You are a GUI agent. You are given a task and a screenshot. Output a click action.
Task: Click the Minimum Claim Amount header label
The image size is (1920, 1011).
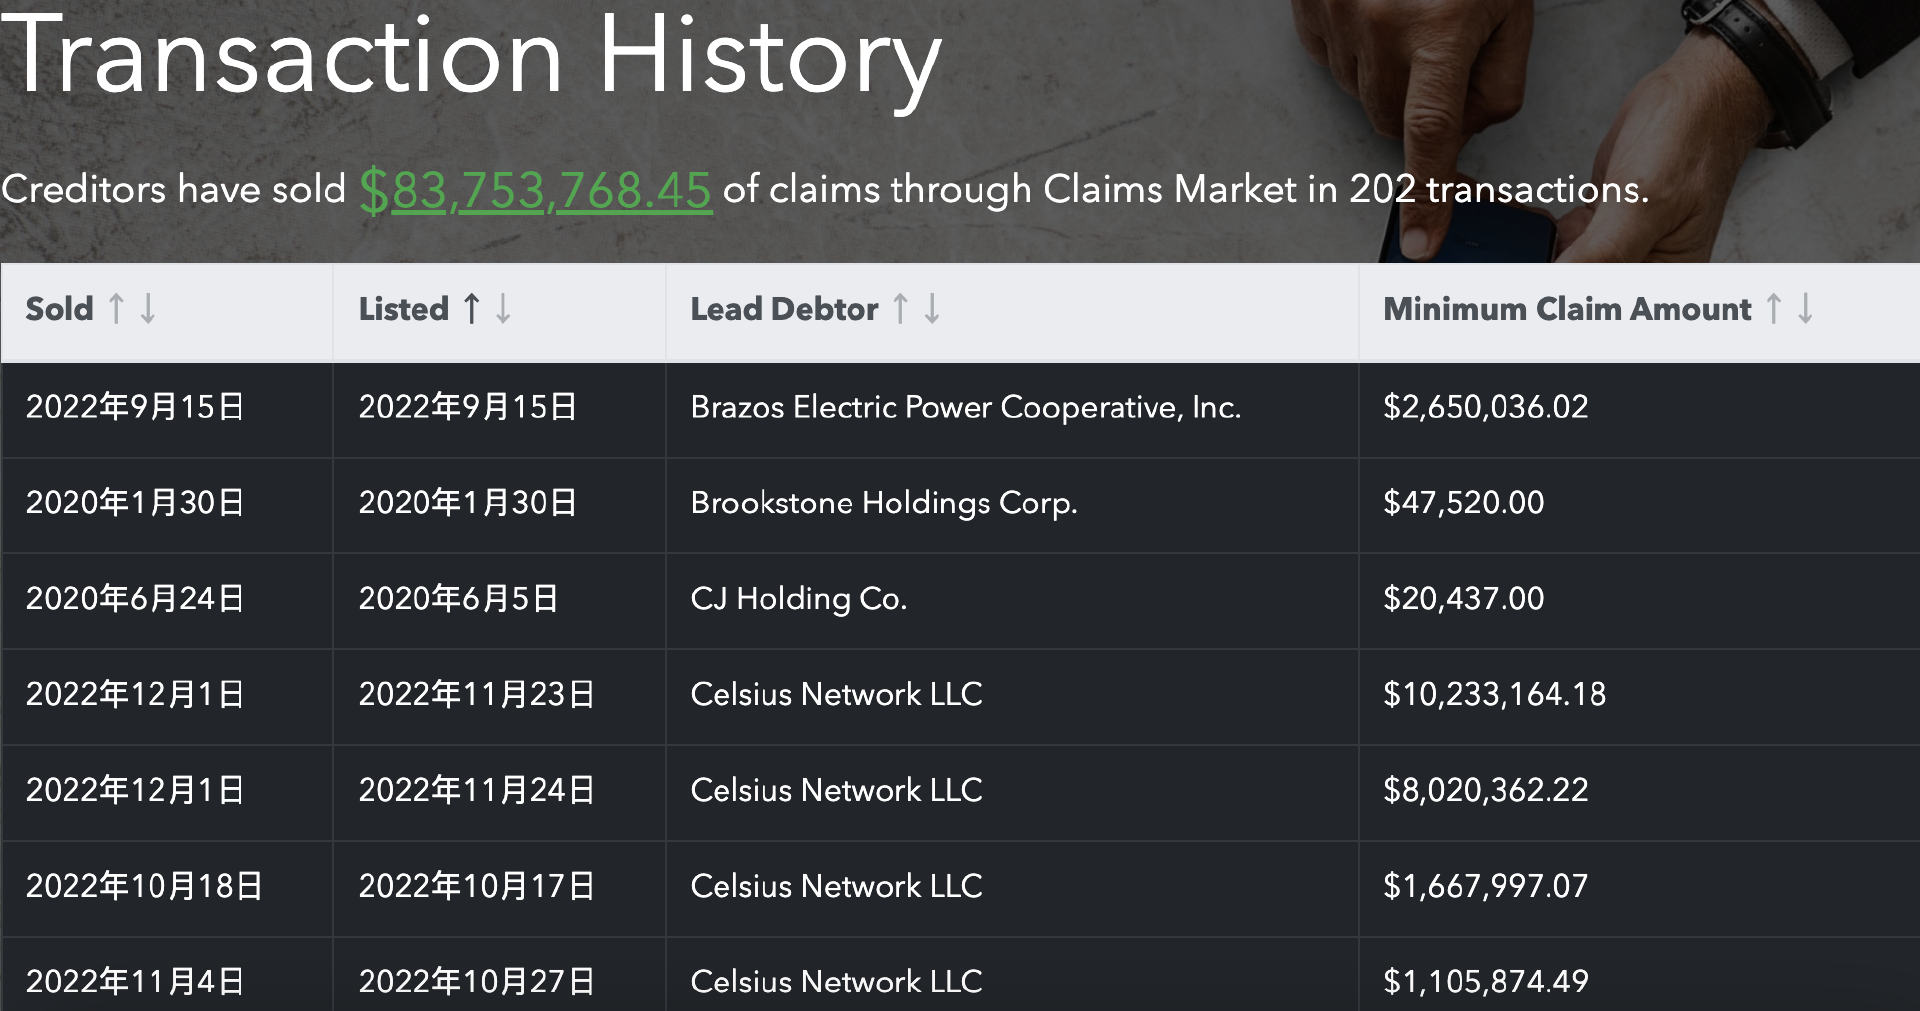coord(1567,309)
